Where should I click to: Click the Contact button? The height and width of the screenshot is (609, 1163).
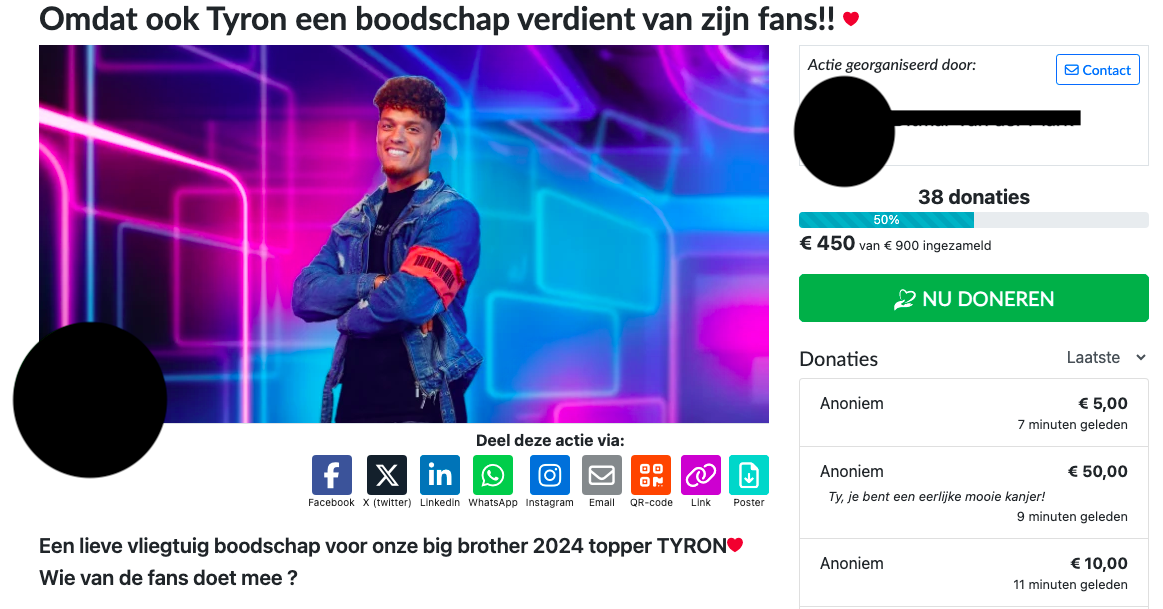click(1098, 70)
